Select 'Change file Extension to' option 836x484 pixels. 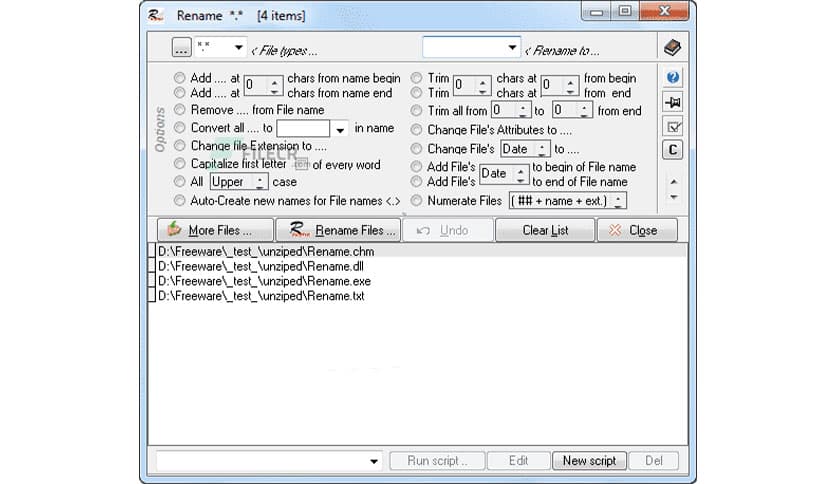(x=180, y=146)
